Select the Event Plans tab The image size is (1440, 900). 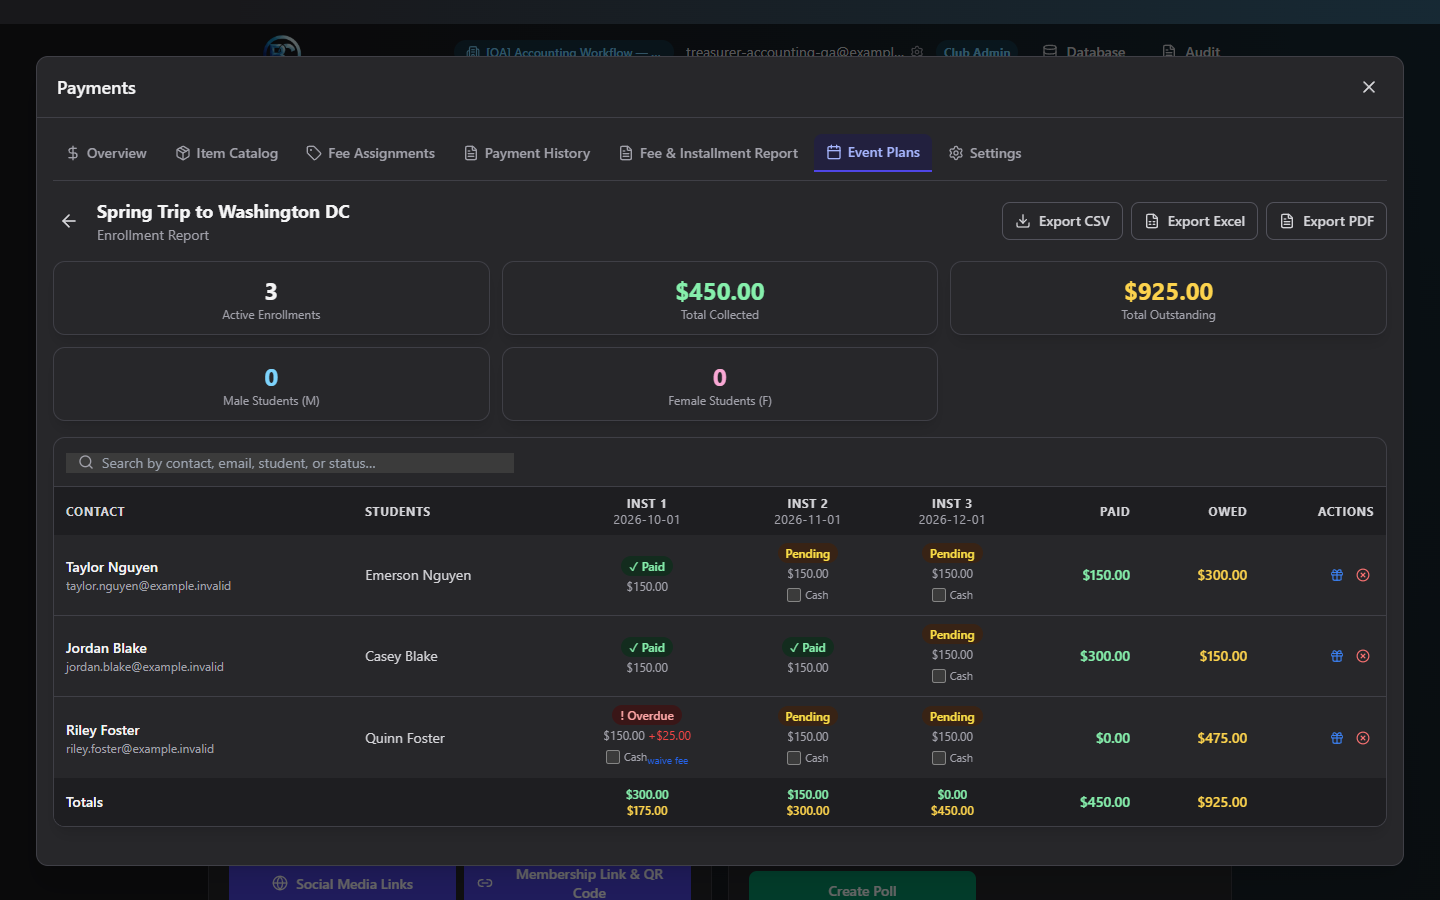point(873,152)
